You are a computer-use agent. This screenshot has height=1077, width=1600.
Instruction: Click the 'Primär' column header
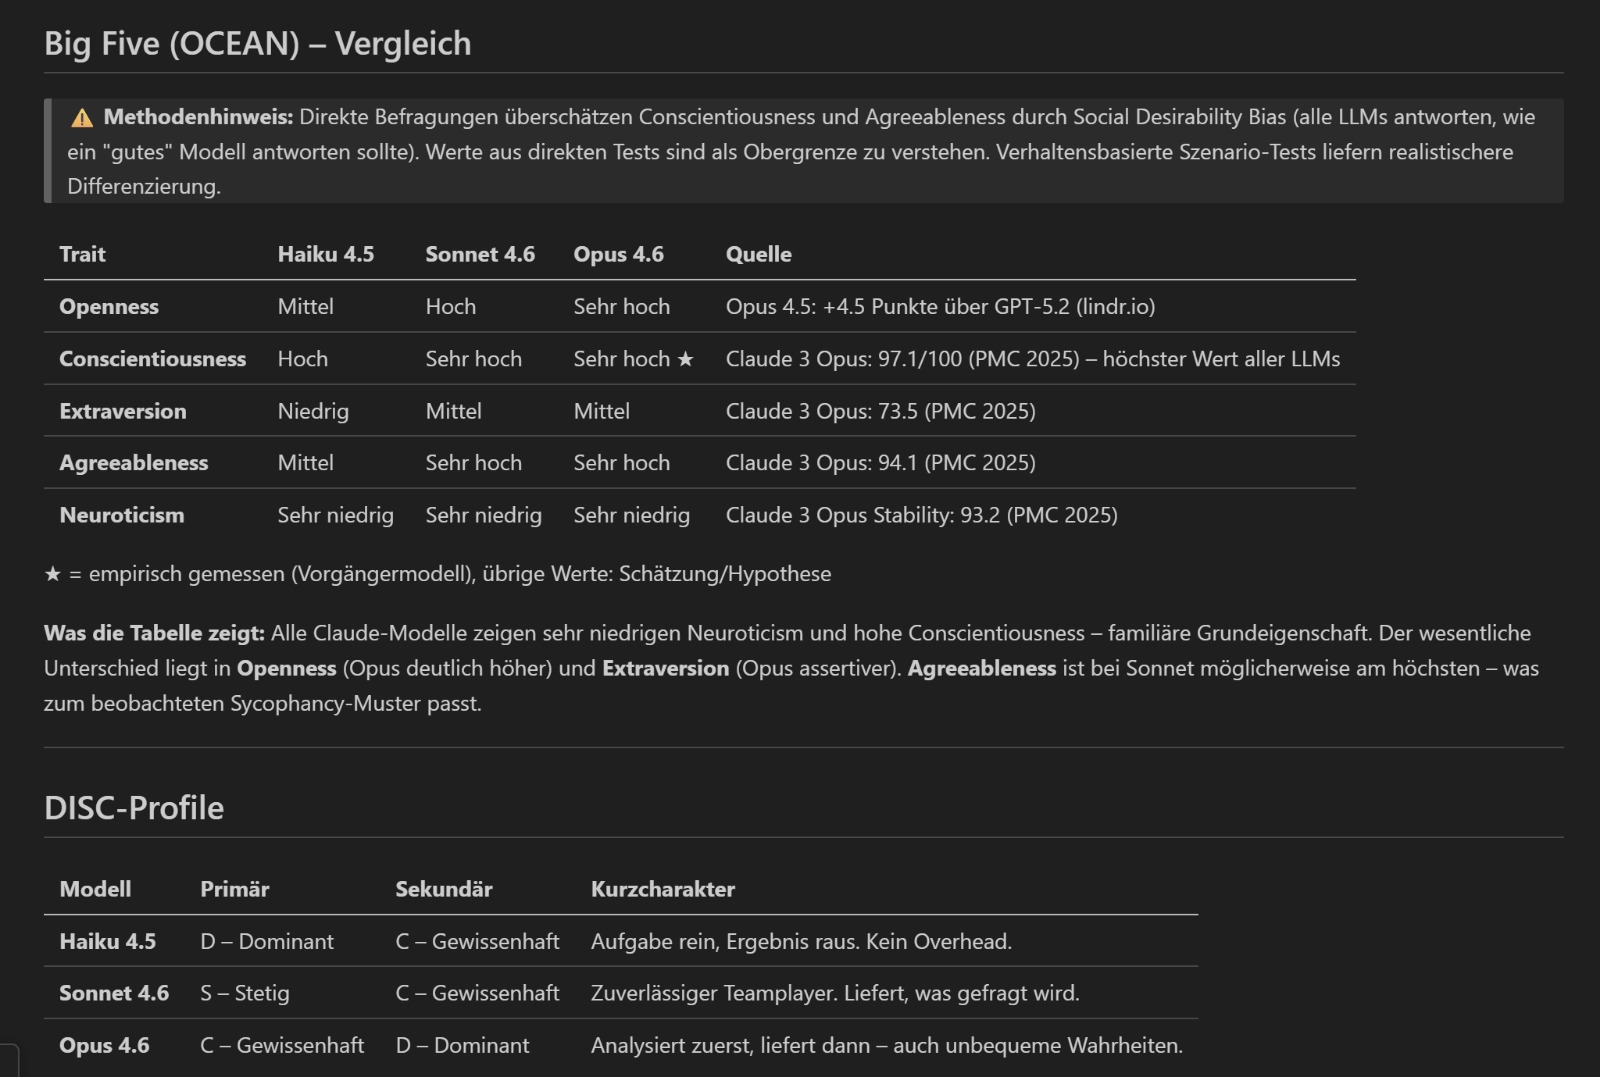(x=235, y=889)
